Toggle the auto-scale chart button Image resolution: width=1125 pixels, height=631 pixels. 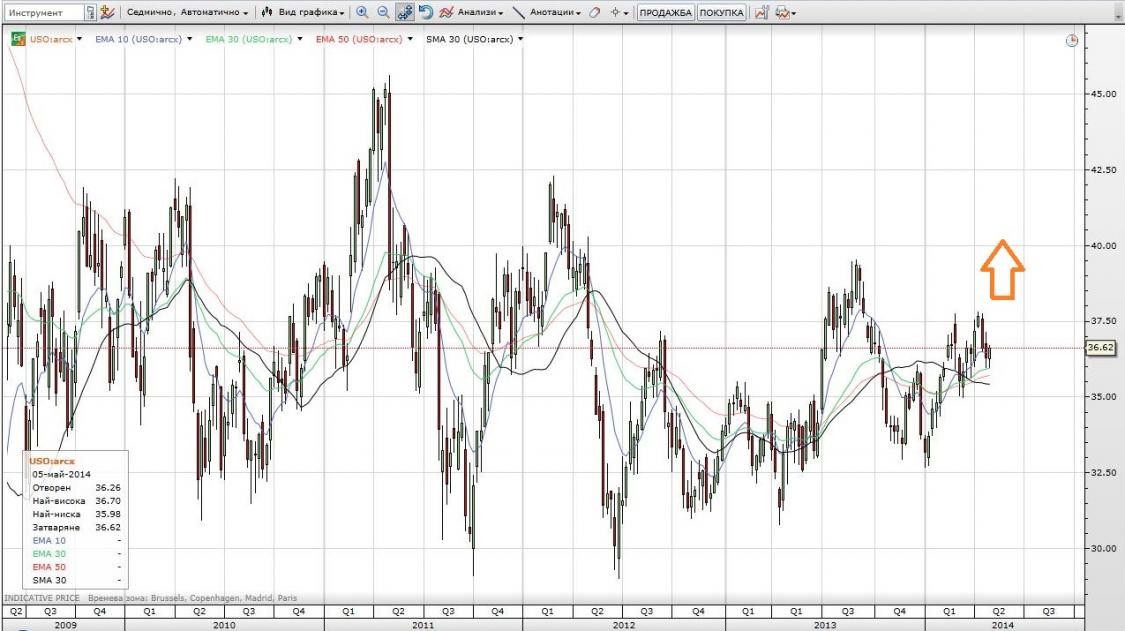click(x=405, y=12)
